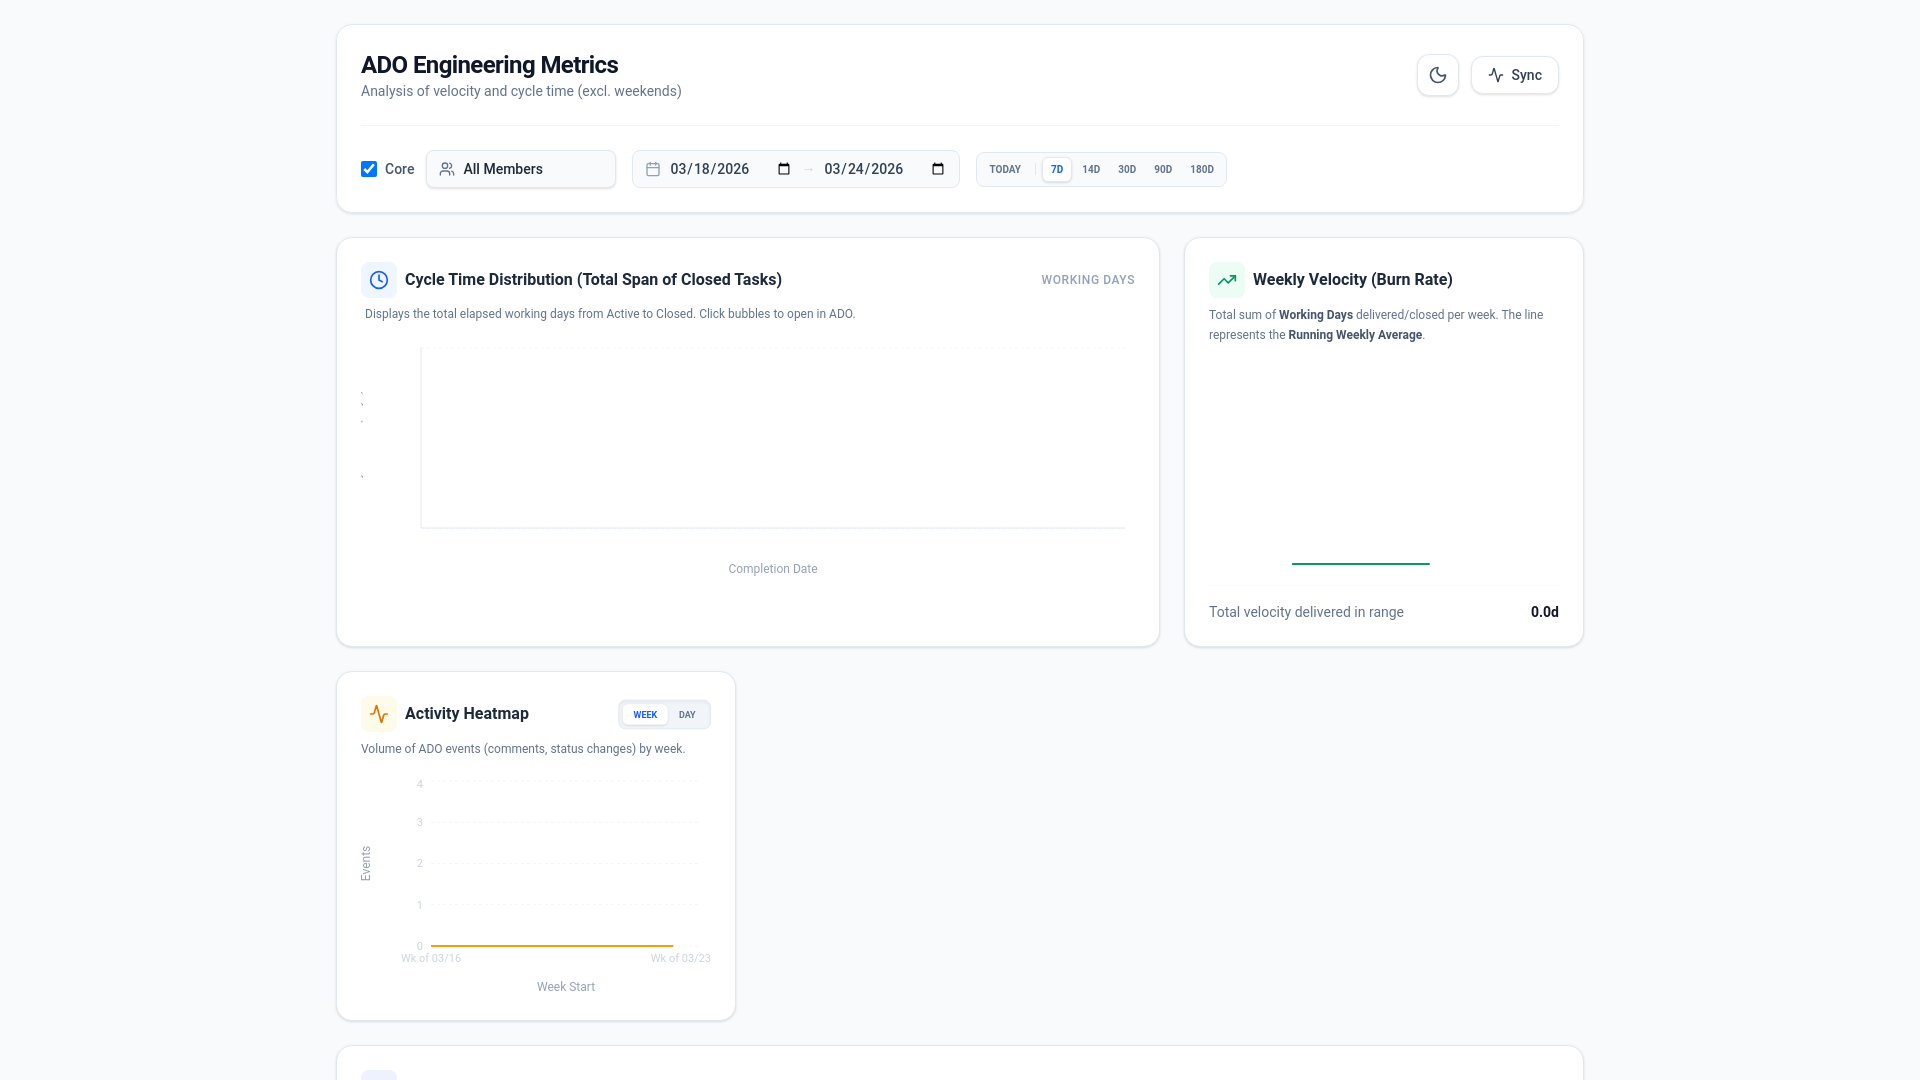Screen dimensions: 1920x1080
Task: Uncheck the Core checkbox
Action: coord(369,169)
